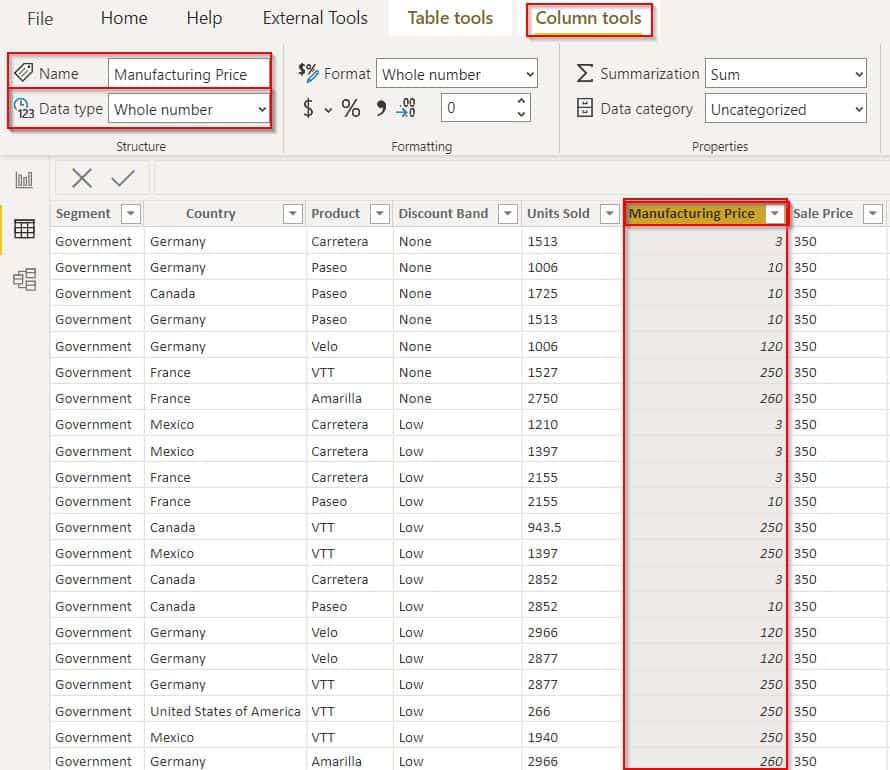Open Sale Price column filter dropdown
Viewport: 890px width, 770px height.
click(873, 213)
